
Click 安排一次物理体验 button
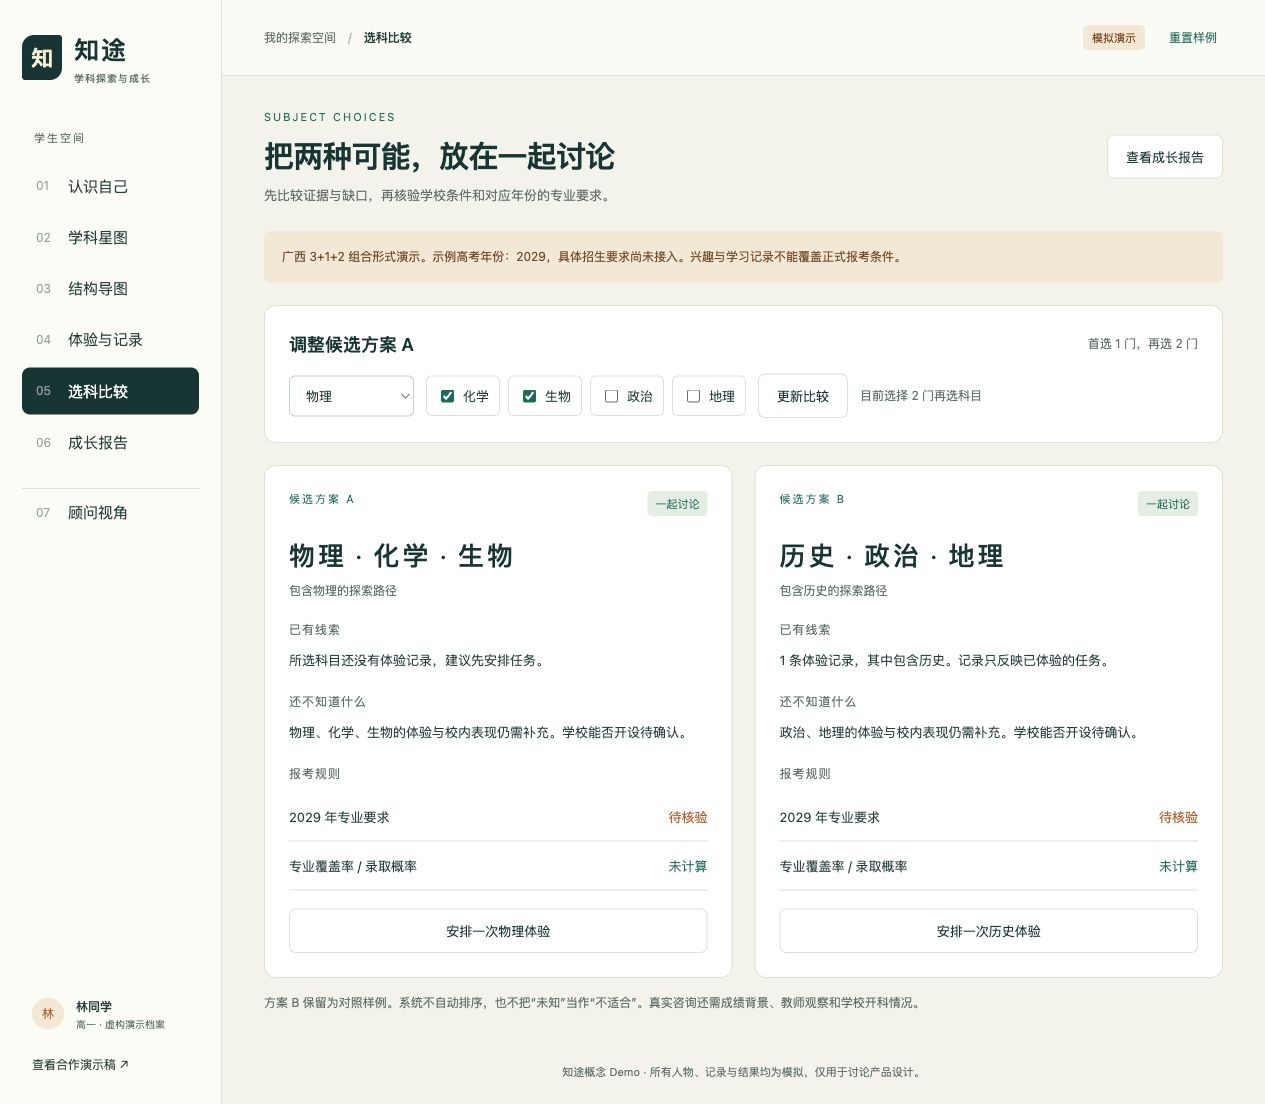pyautogui.click(x=498, y=931)
